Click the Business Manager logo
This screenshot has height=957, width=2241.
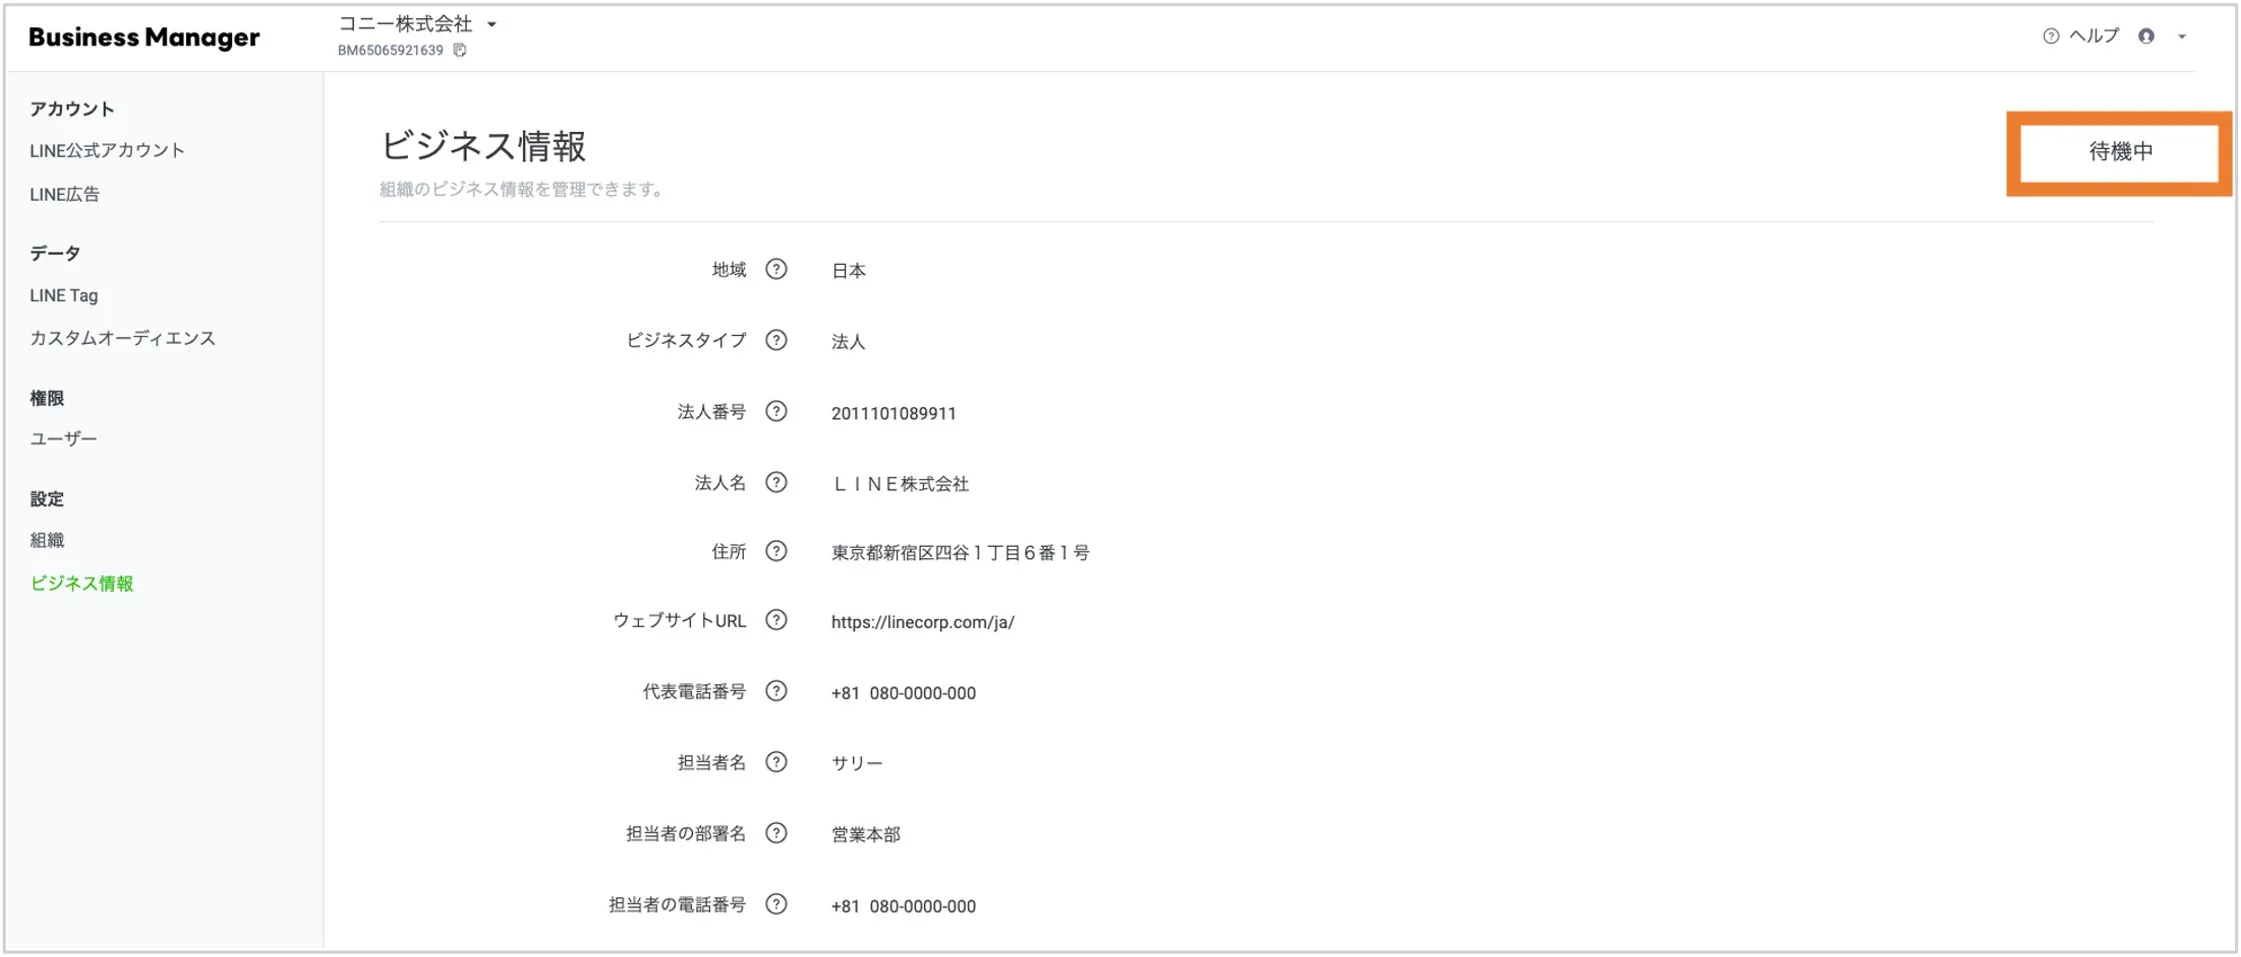pos(144,37)
